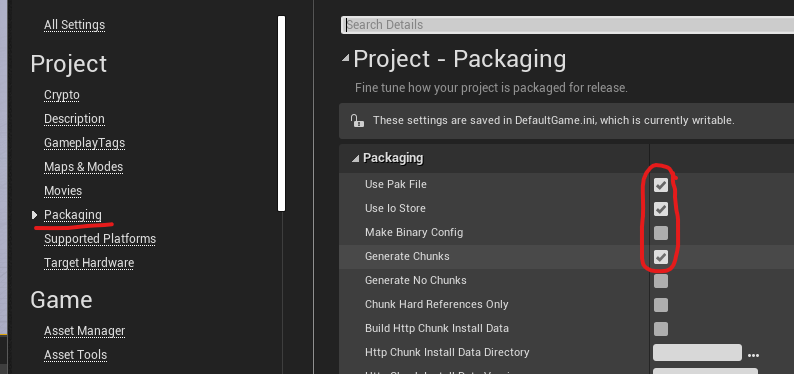This screenshot has width=794, height=374.
Task: Collapse the Project - Packaging header triangle
Action: [345, 59]
